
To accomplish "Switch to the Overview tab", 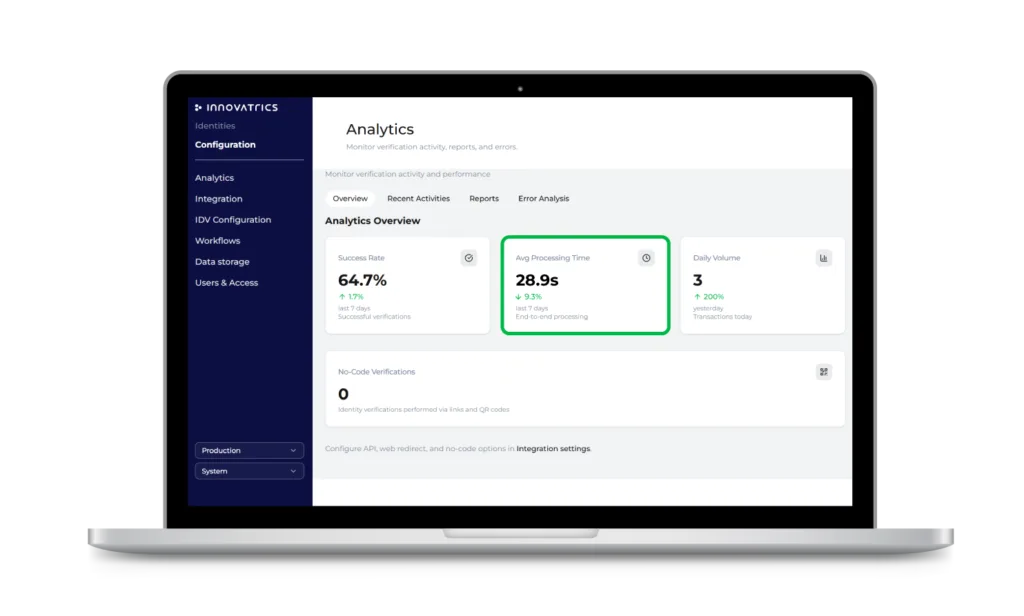I will click(x=350, y=199).
